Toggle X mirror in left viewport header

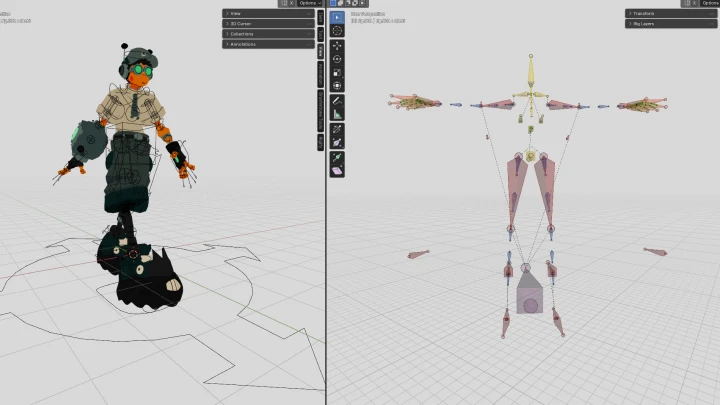coord(292,3)
